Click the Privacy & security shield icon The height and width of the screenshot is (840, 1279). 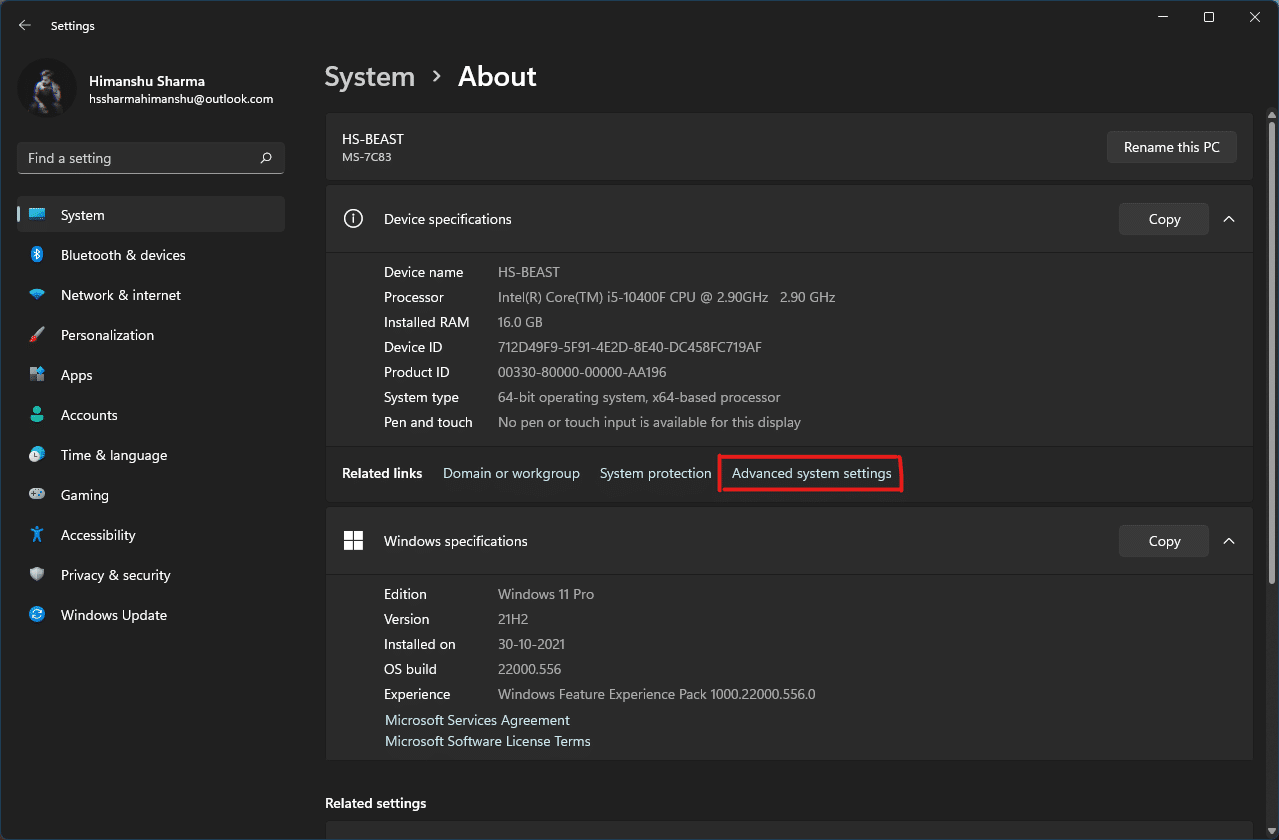tap(37, 575)
